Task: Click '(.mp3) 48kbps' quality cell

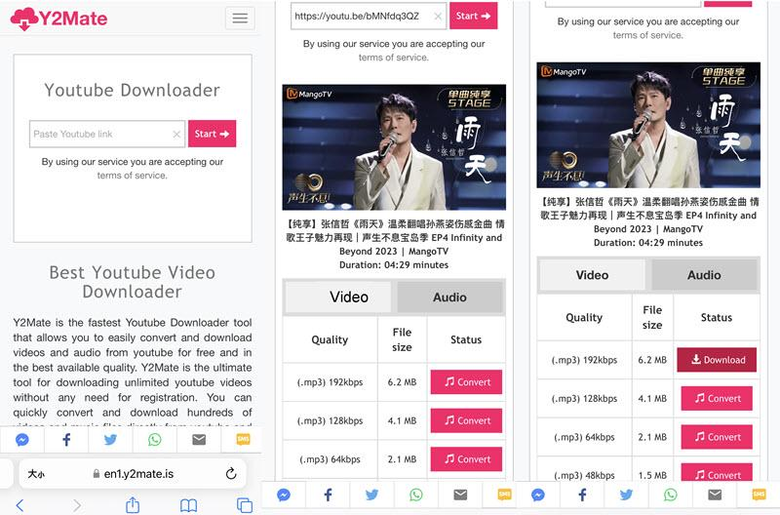Action: [x=585, y=476]
